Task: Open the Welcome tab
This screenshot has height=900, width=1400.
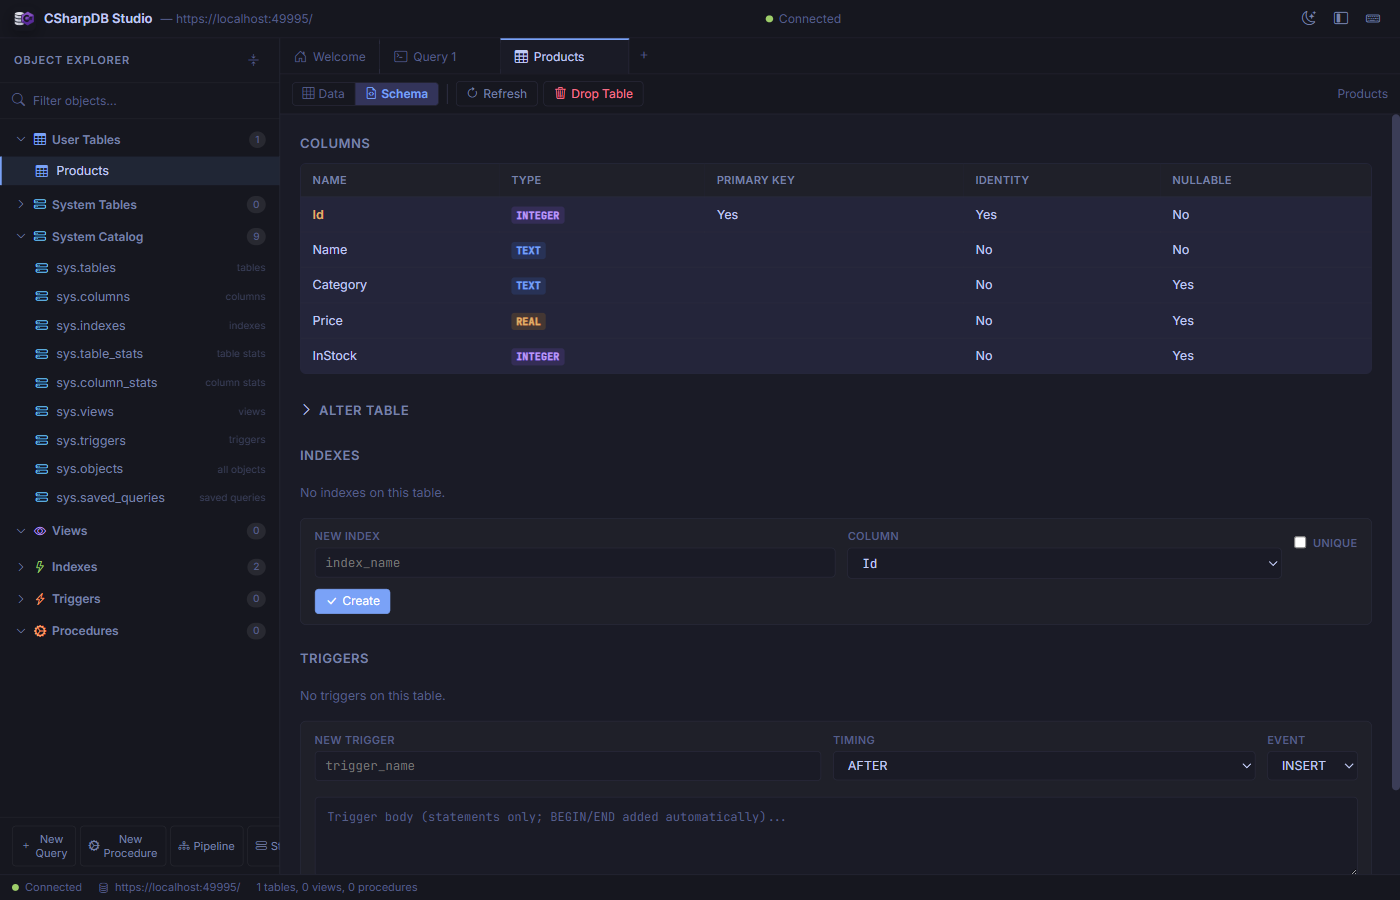Action: click(330, 56)
